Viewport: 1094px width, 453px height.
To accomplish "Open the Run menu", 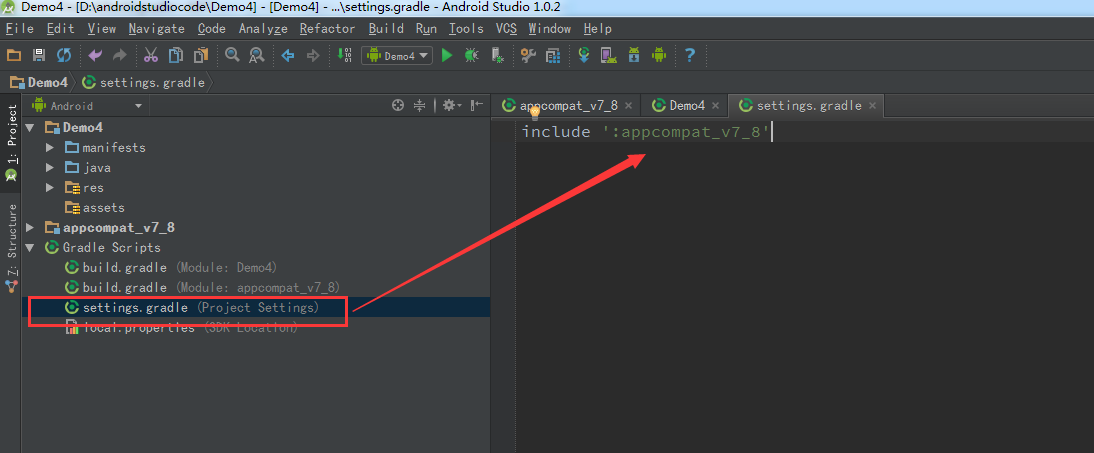I will (x=426, y=29).
